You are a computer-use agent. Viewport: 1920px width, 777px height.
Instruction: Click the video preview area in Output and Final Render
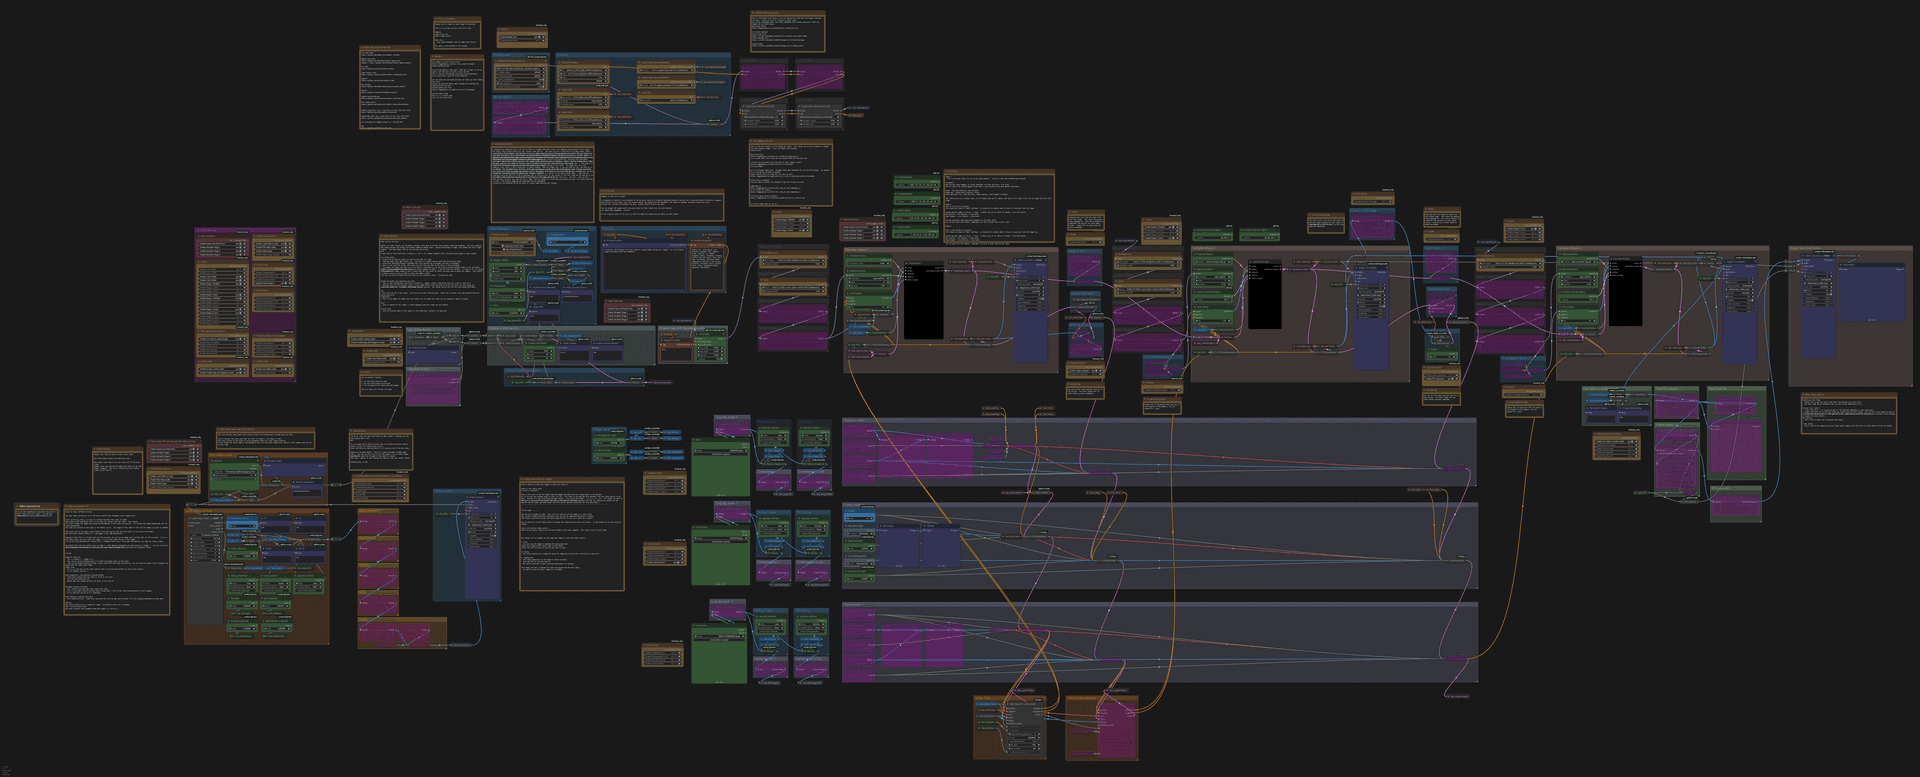pos(1872,292)
